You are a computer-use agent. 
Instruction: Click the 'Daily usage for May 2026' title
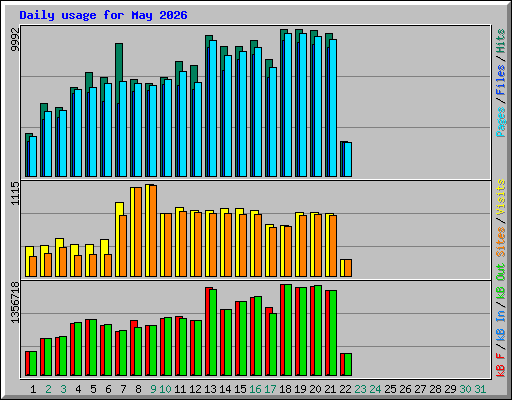[x=103, y=15]
